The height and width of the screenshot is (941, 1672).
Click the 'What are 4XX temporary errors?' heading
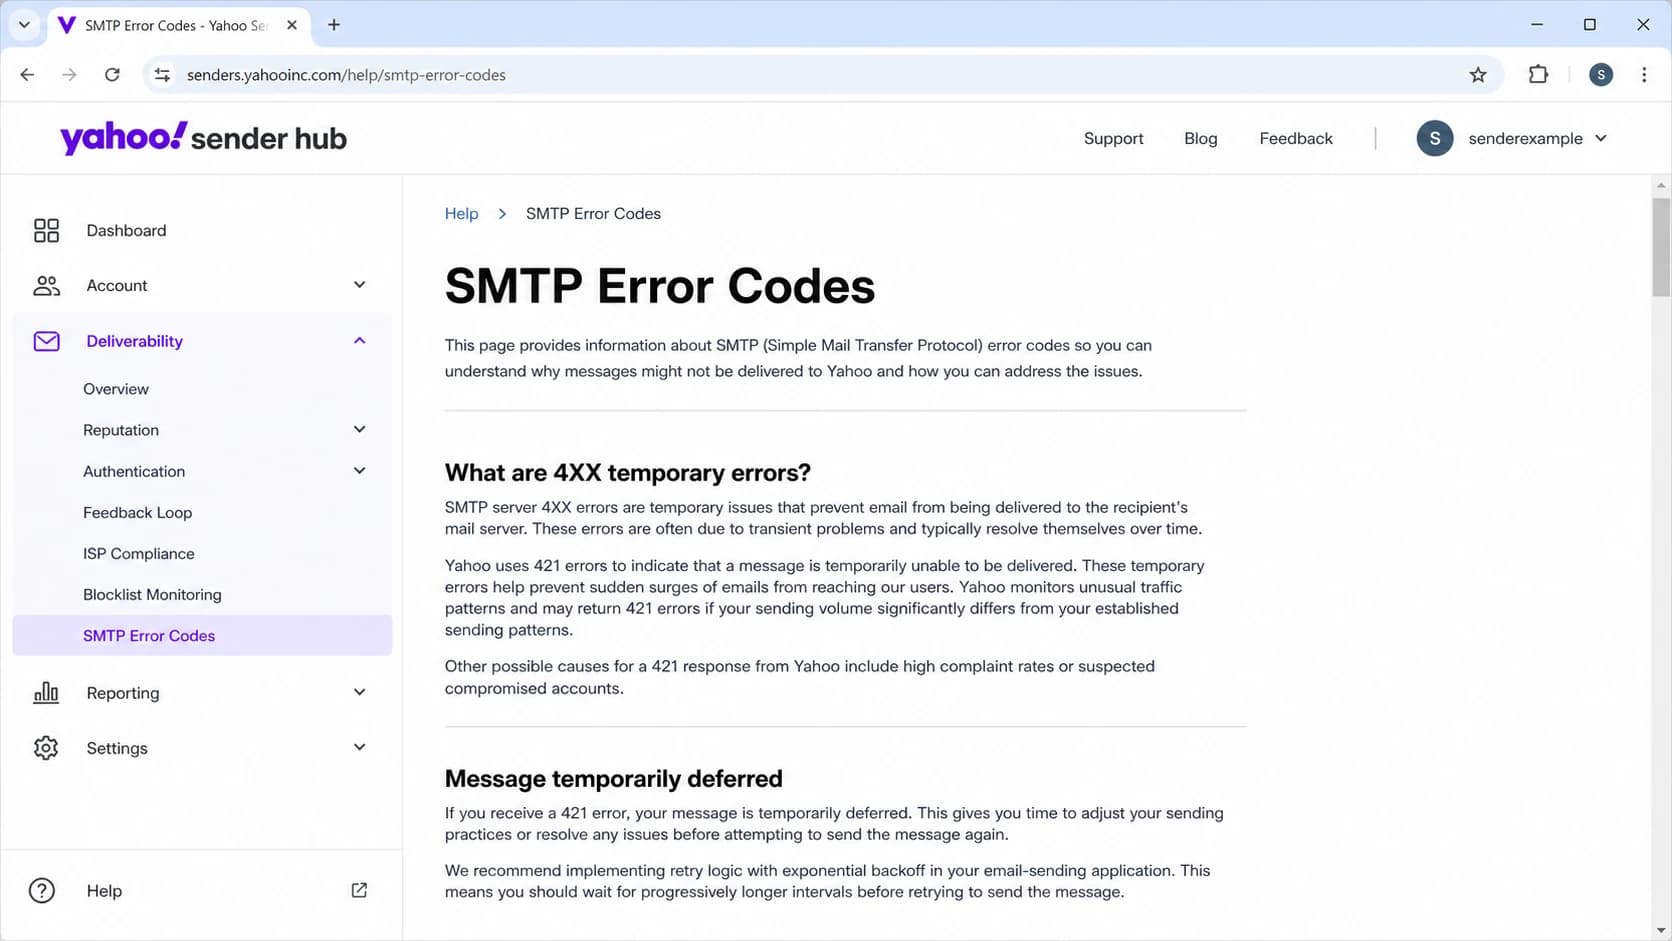click(627, 472)
